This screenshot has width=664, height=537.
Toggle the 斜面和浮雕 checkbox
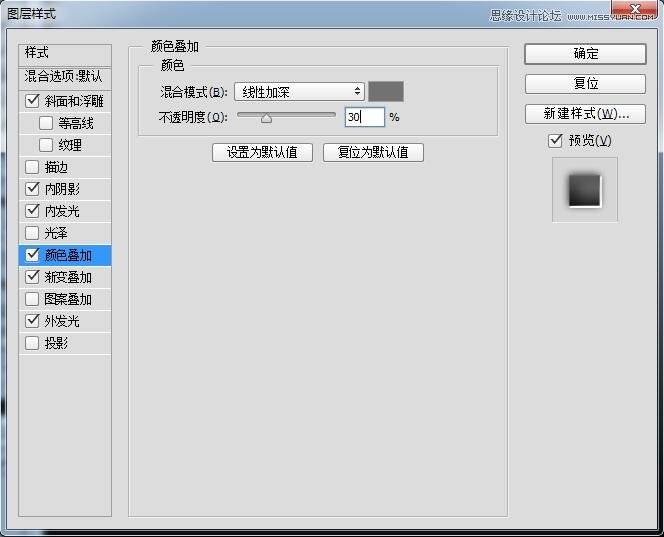click(x=32, y=101)
